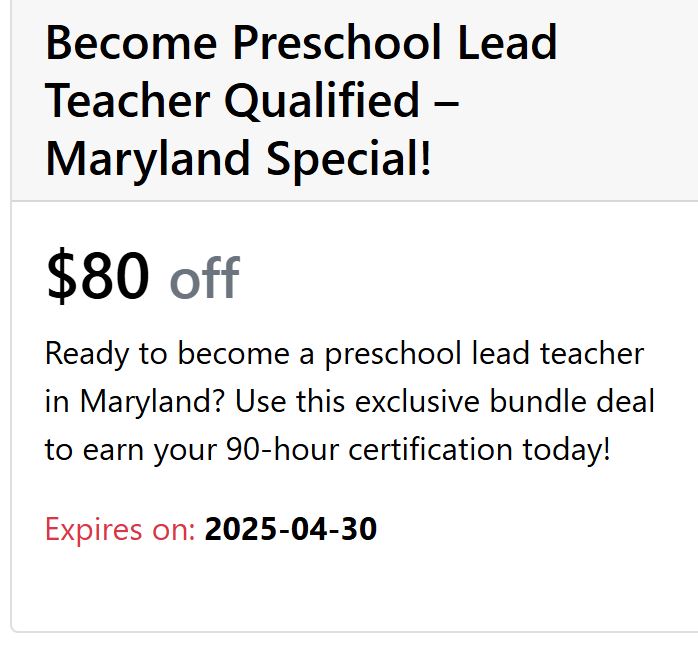Click "Special!" in the card title
Viewport: 698px width, 648px height.
click(350, 159)
